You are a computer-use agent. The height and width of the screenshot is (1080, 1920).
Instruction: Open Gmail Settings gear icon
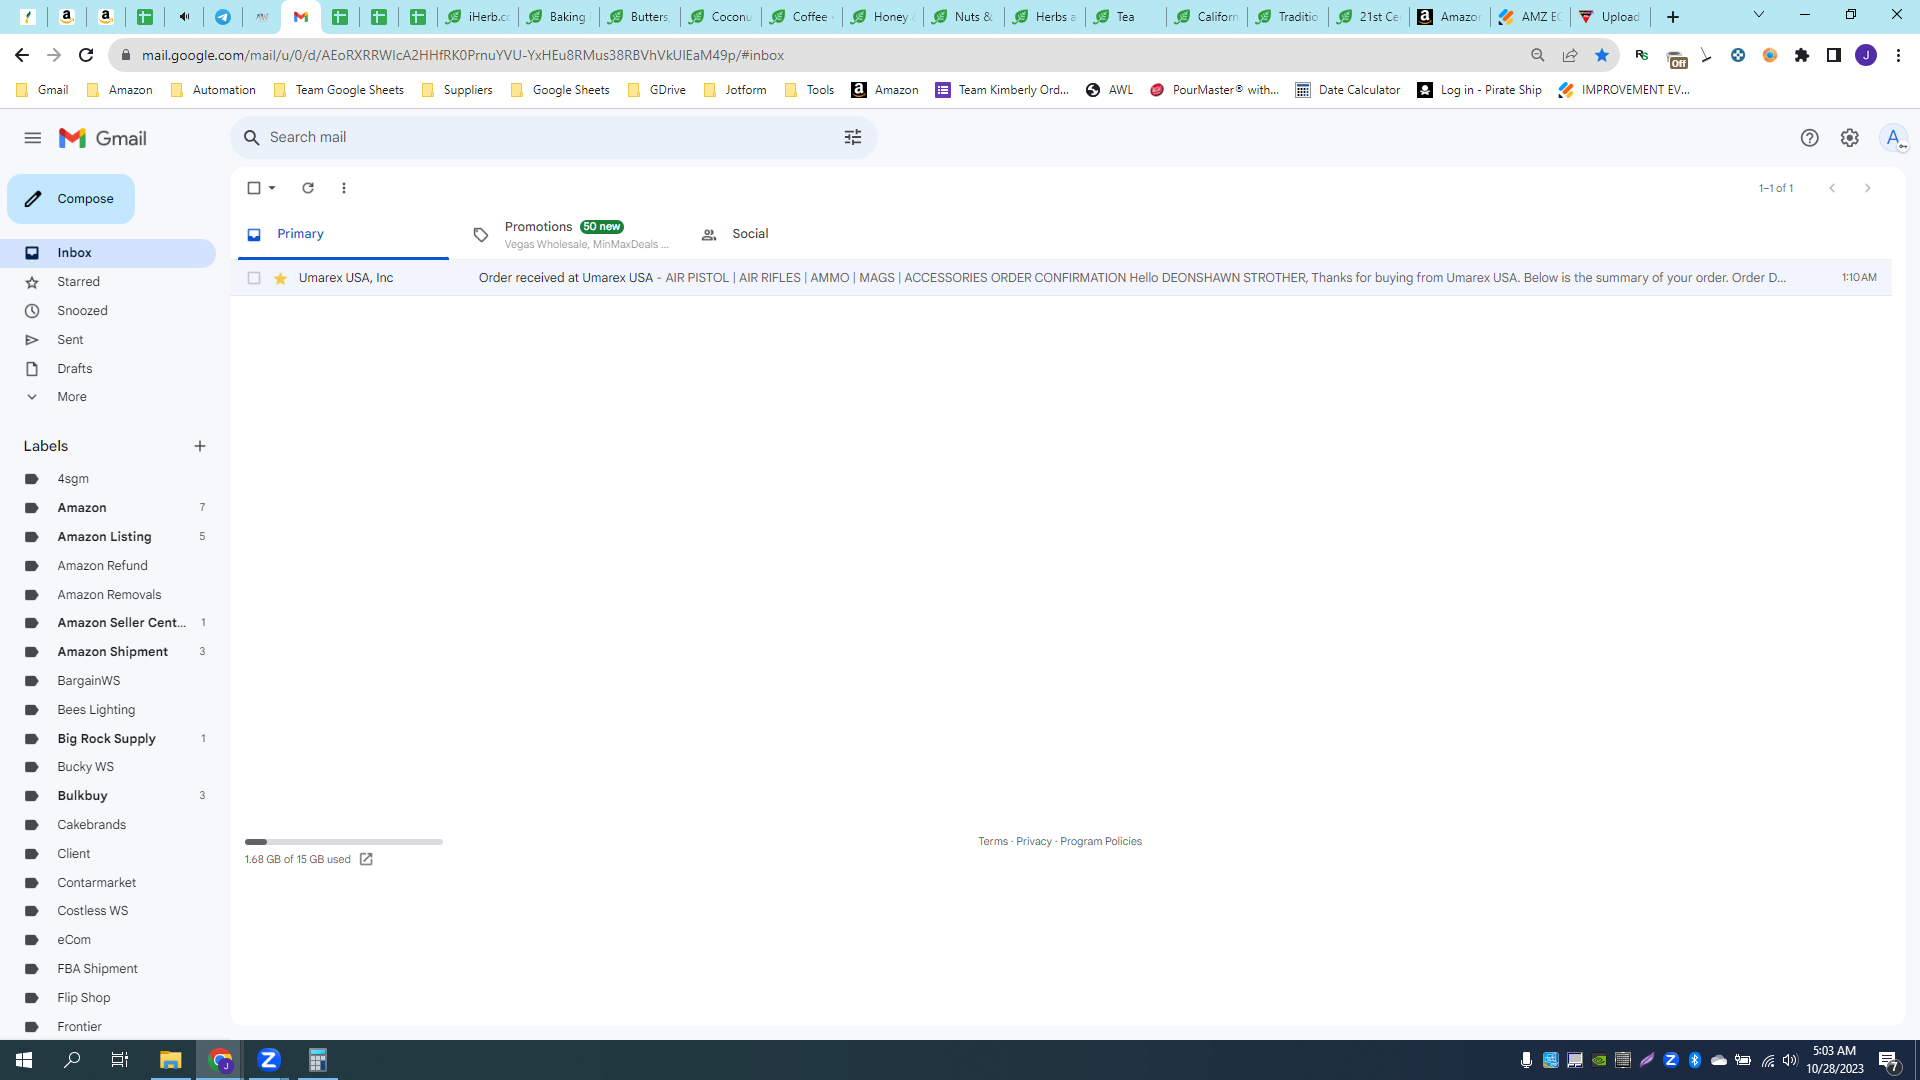pyautogui.click(x=1850, y=138)
